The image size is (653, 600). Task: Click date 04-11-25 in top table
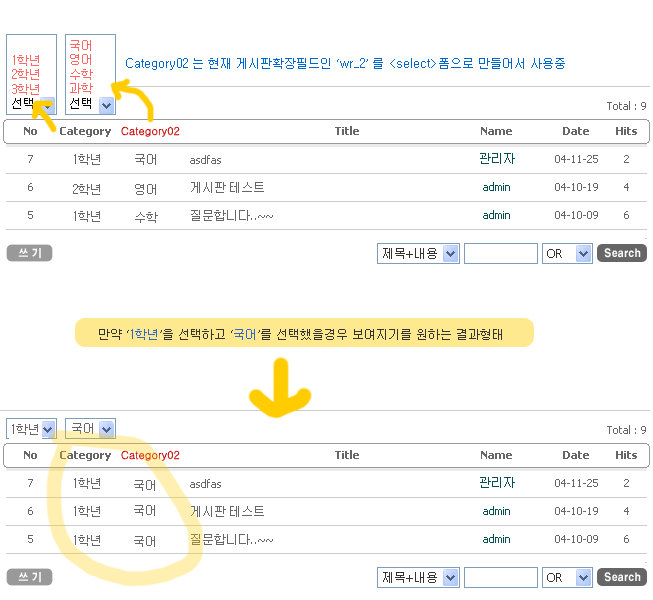point(576,159)
